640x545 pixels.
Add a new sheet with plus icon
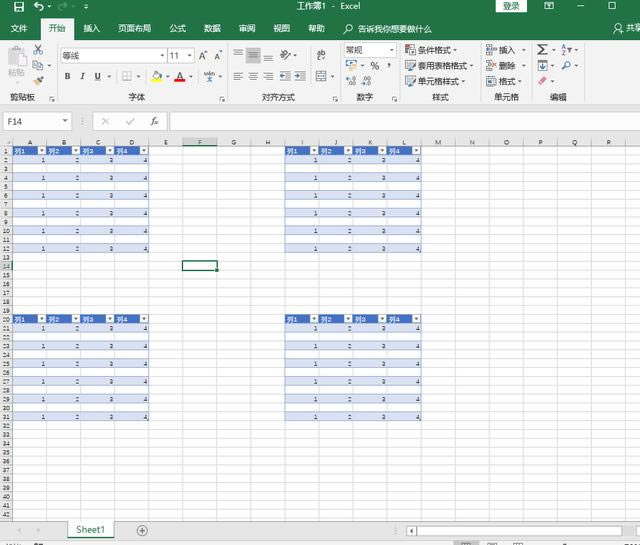[x=142, y=530]
